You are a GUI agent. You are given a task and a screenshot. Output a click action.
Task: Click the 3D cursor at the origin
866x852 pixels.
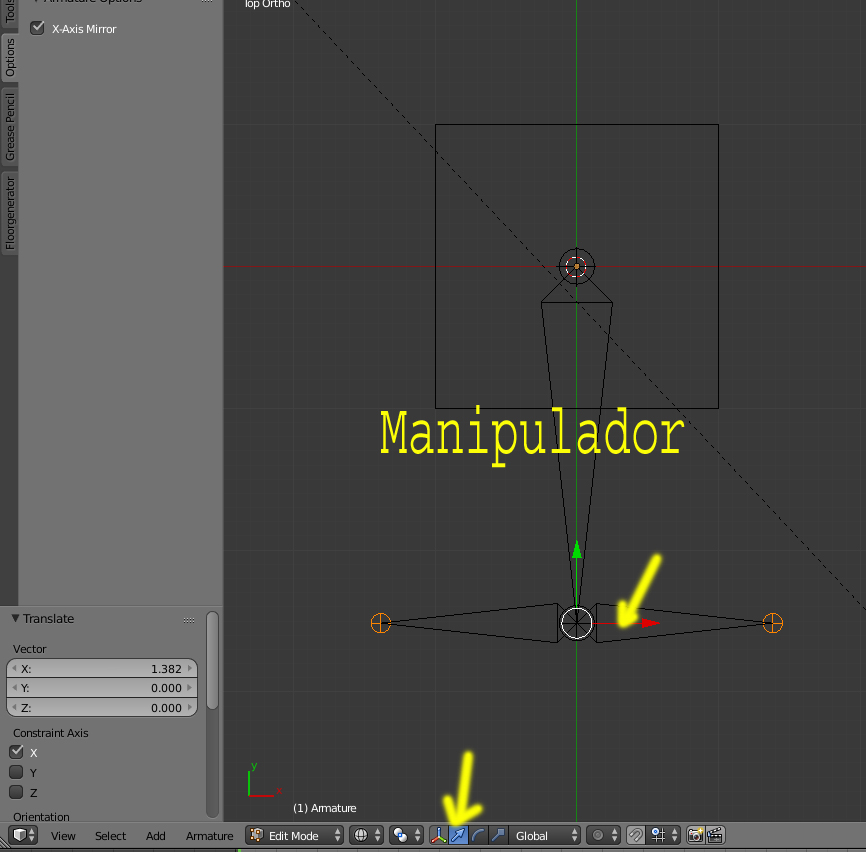tap(577, 266)
